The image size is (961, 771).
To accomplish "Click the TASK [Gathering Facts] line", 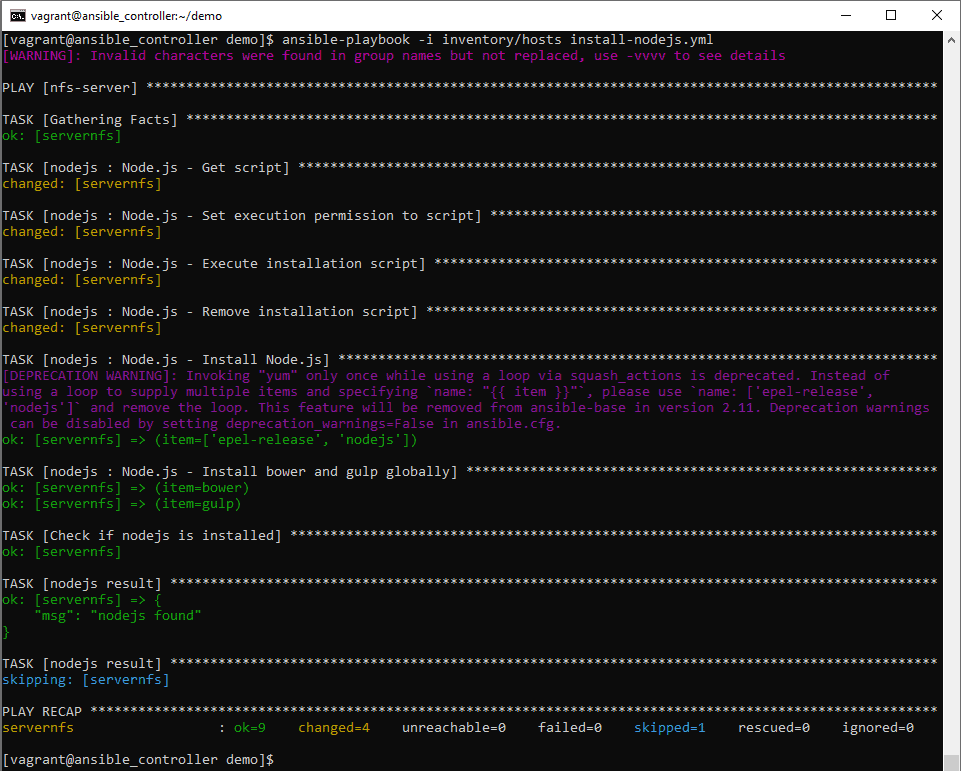I will [x=90, y=119].
